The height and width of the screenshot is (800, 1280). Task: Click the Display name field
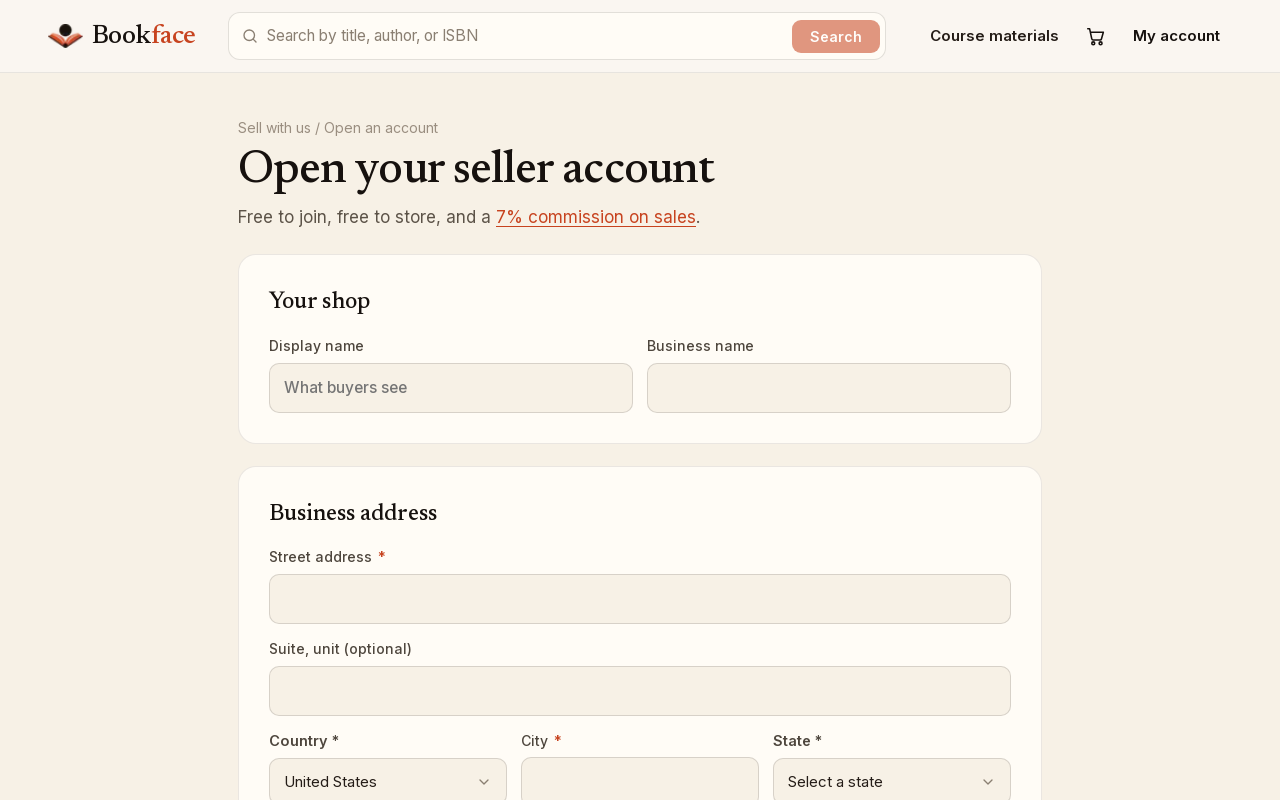451,388
